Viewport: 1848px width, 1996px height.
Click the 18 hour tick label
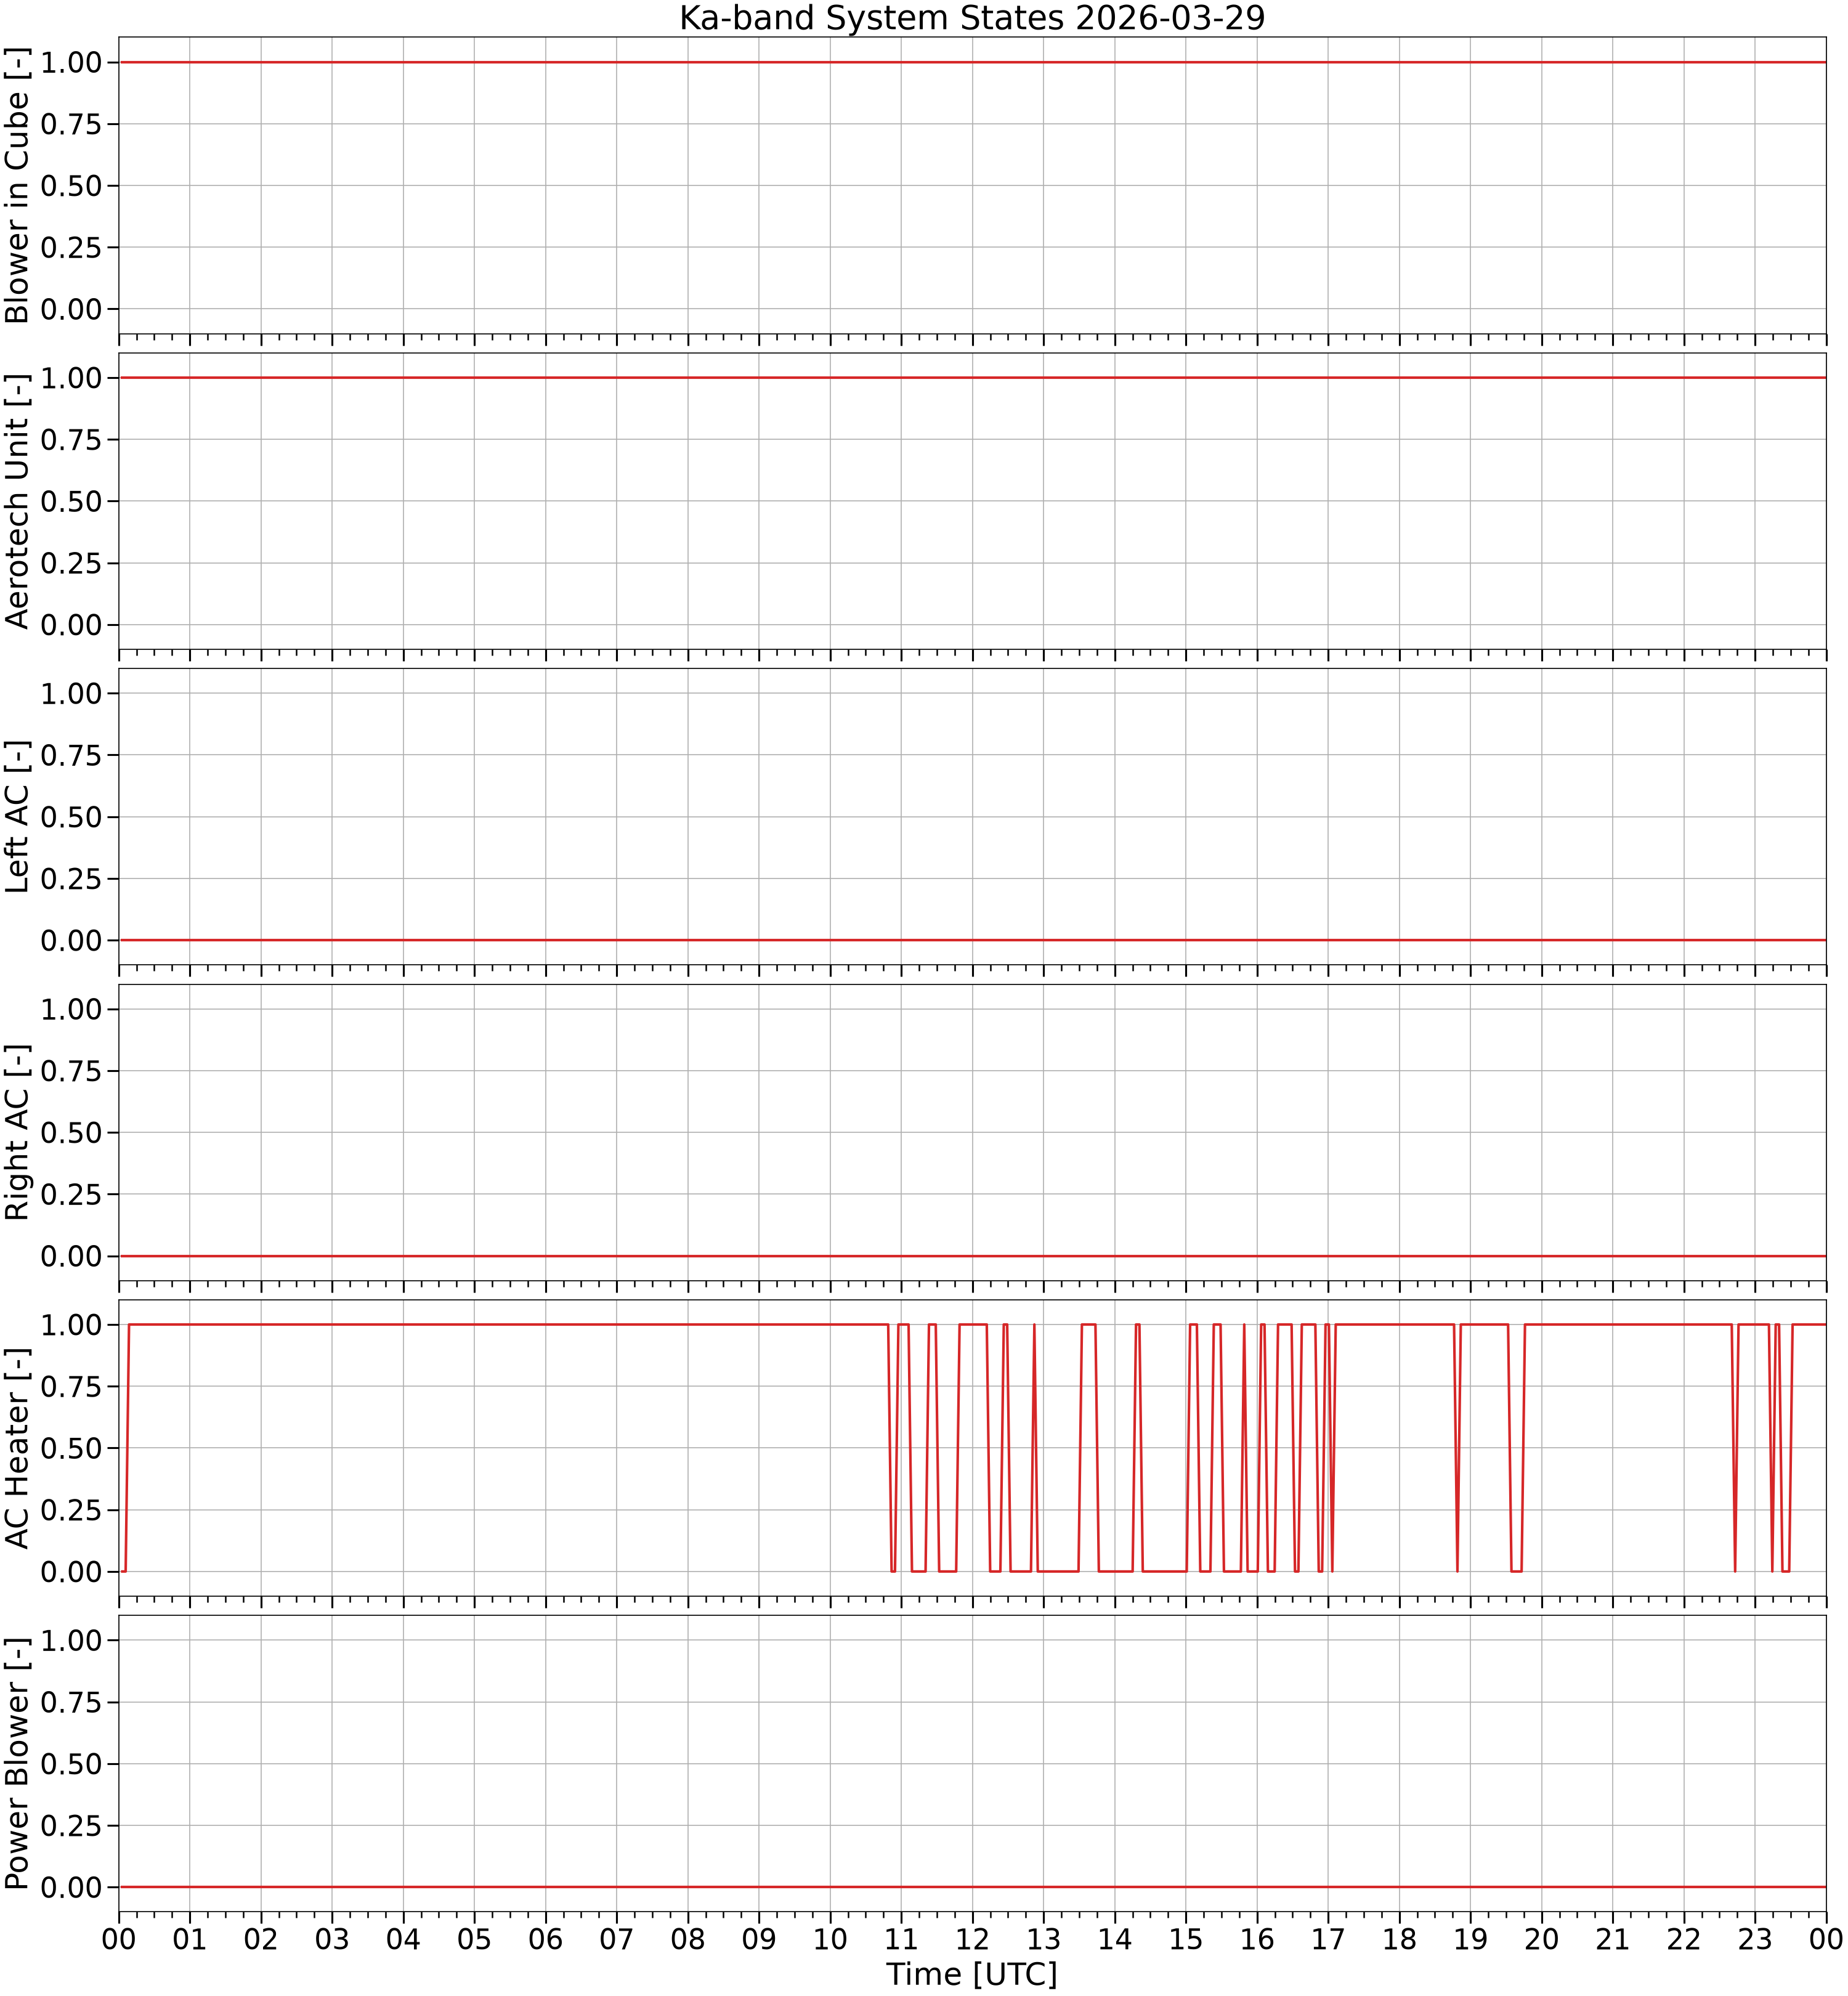pos(1399,1940)
